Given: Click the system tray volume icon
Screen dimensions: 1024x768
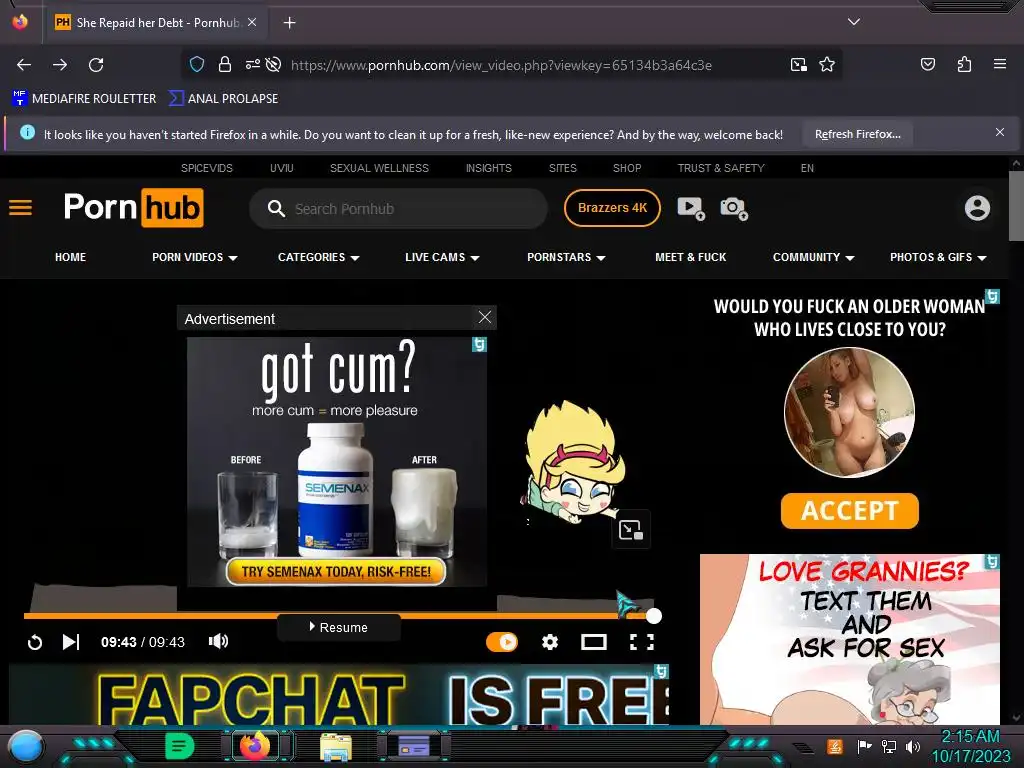Looking at the screenshot, I should [912, 746].
